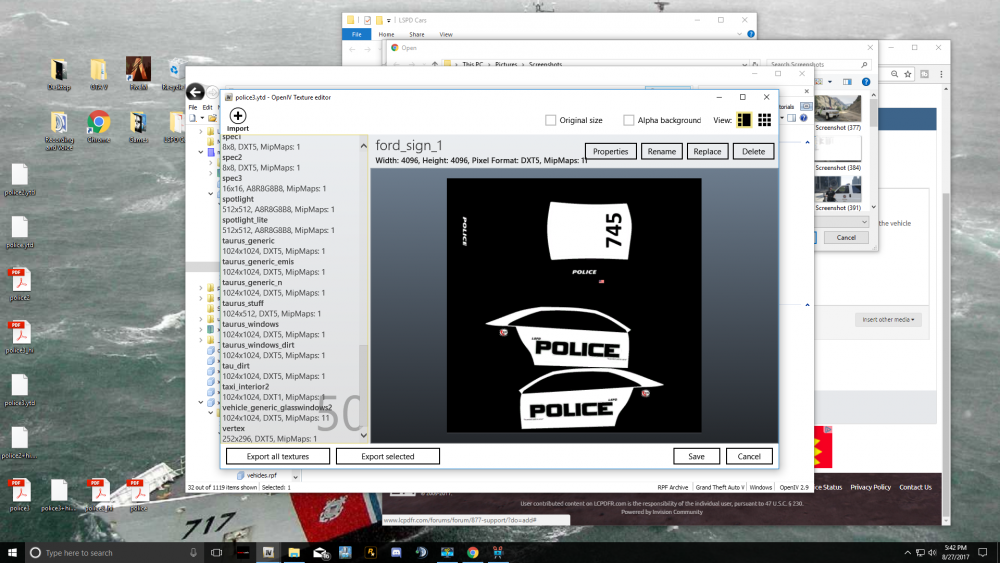Click the Import plus icon
Image resolution: width=1000 pixels, height=563 pixels.
click(238, 115)
